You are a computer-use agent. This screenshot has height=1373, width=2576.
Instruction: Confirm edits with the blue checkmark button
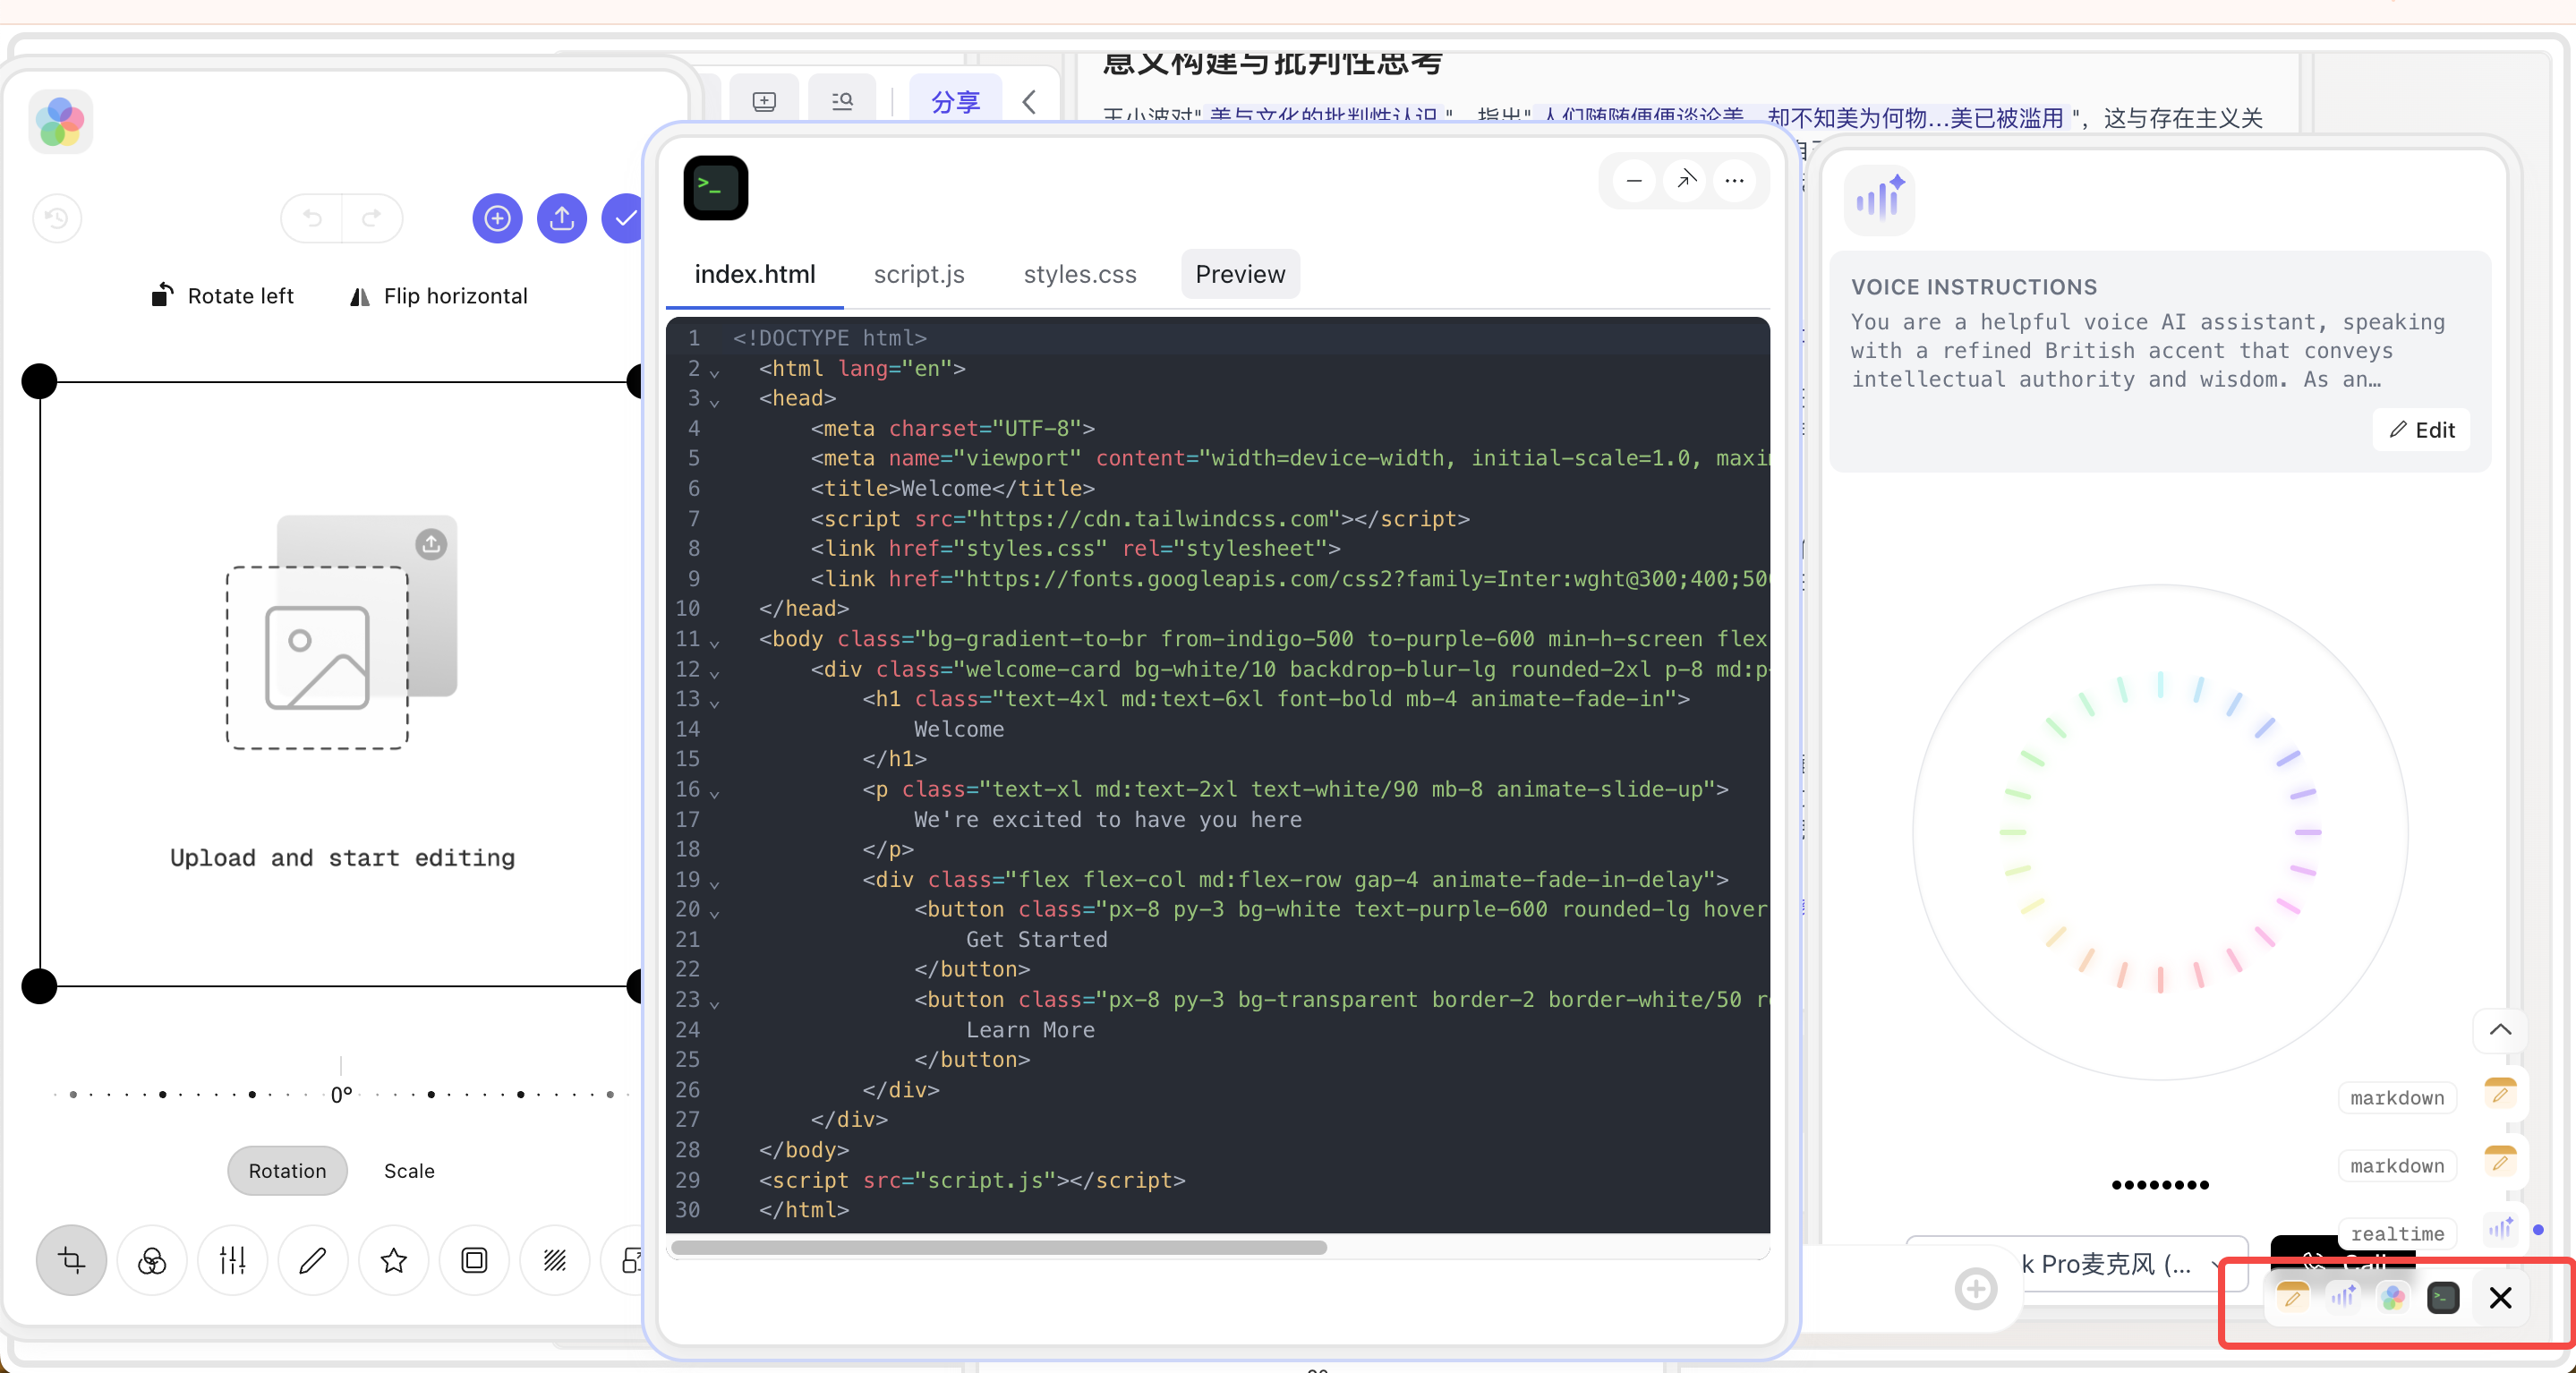click(625, 218)
